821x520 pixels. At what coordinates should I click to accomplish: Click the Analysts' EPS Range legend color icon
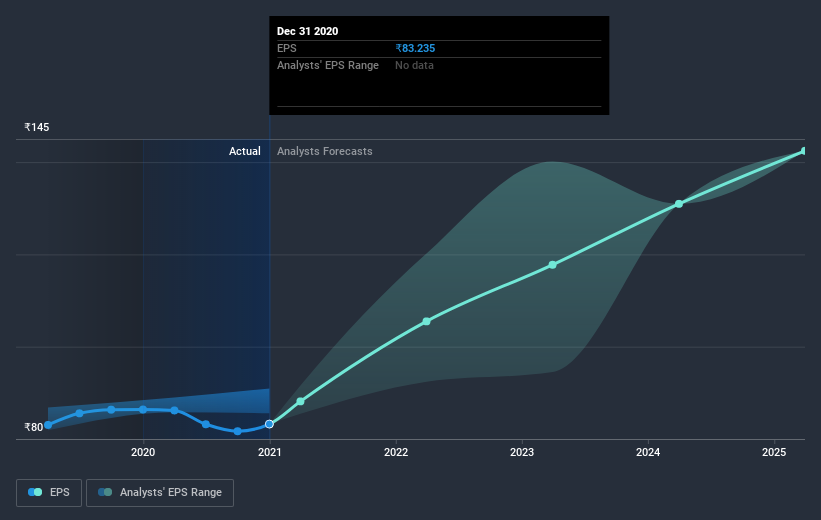click(105, 492)
